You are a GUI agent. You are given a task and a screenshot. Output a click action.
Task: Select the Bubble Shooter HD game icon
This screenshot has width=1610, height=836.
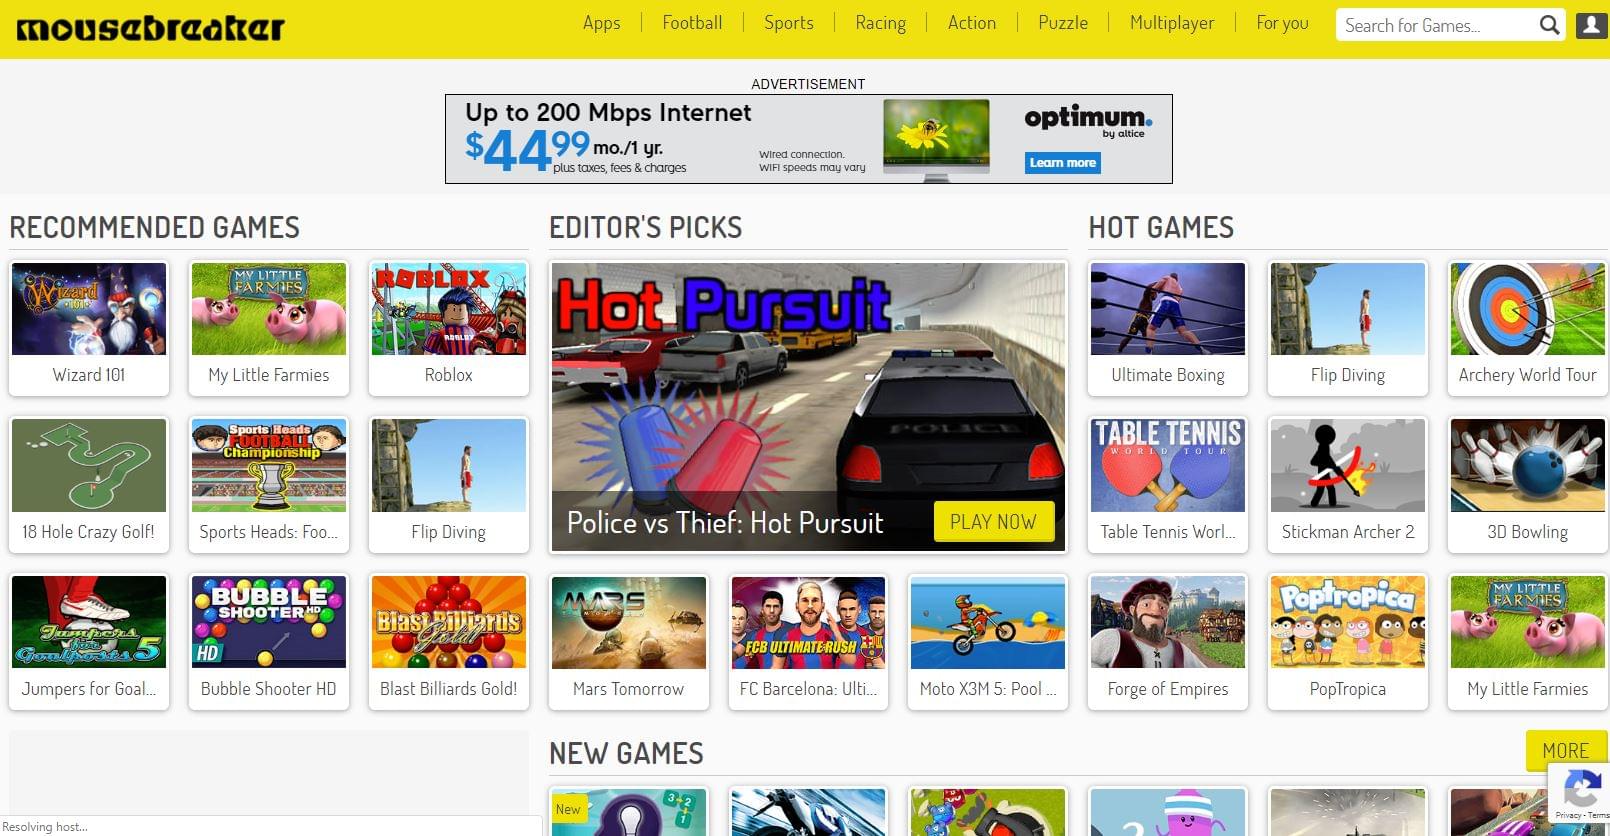(x=269, y=622)
